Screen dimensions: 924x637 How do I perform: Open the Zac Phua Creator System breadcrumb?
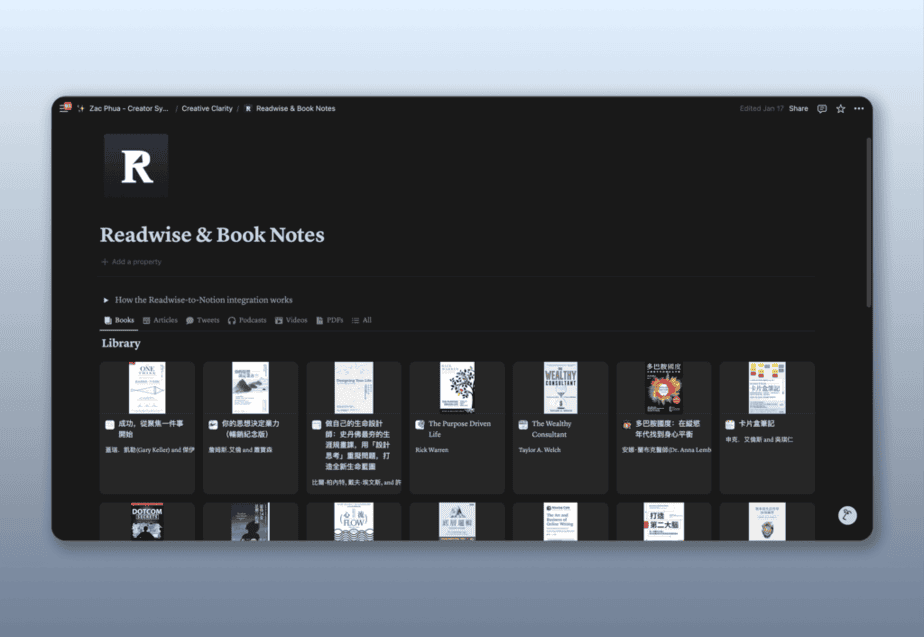pyautogui.click(x=128, y=108)
